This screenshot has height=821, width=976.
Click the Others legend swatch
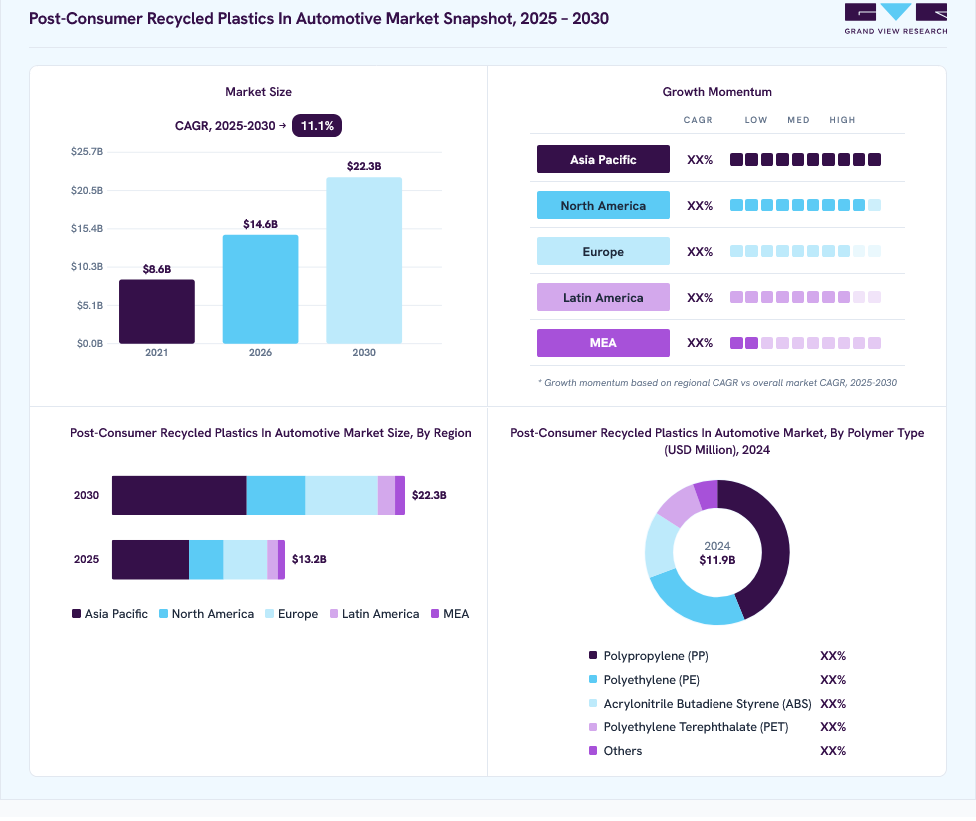pos(593,751)
